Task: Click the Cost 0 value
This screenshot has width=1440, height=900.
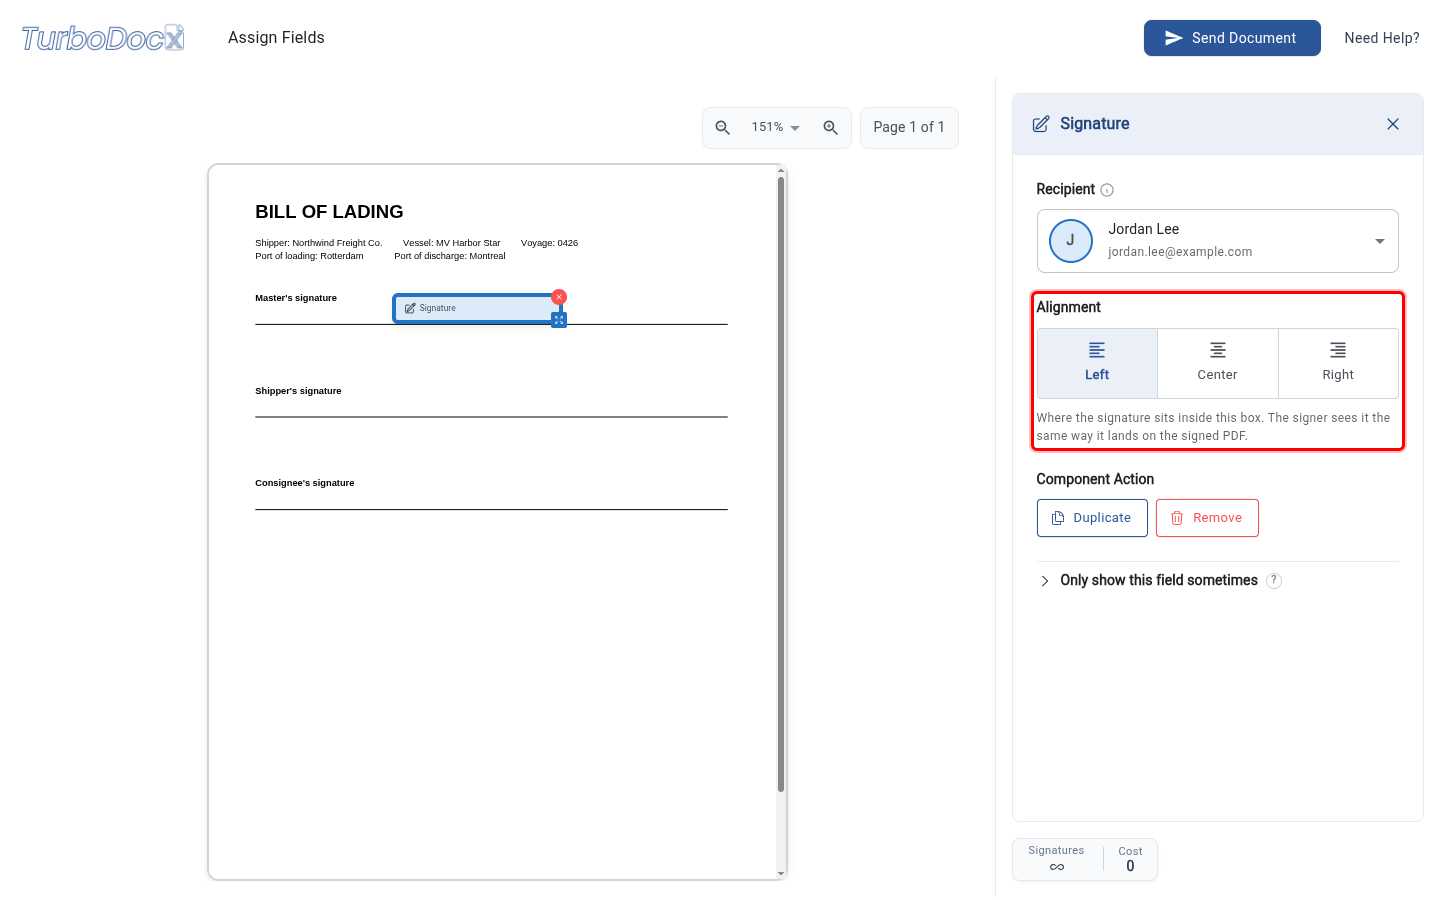Action: (x=1130, y=866)
